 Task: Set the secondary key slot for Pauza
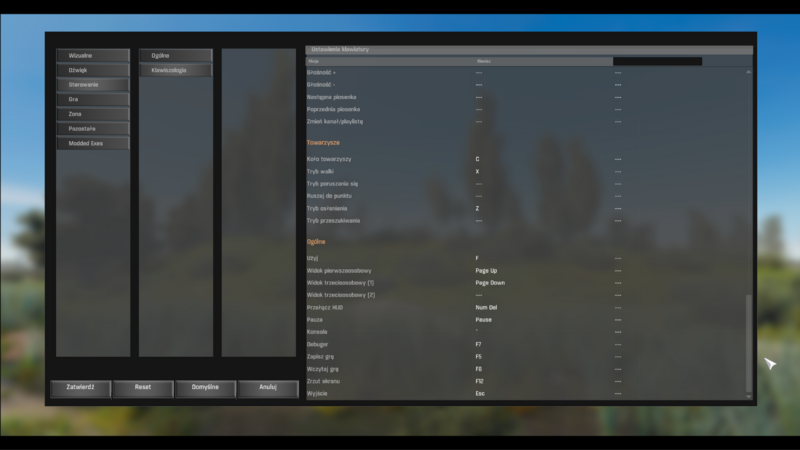pyautogui.click(x=619, y=320)
